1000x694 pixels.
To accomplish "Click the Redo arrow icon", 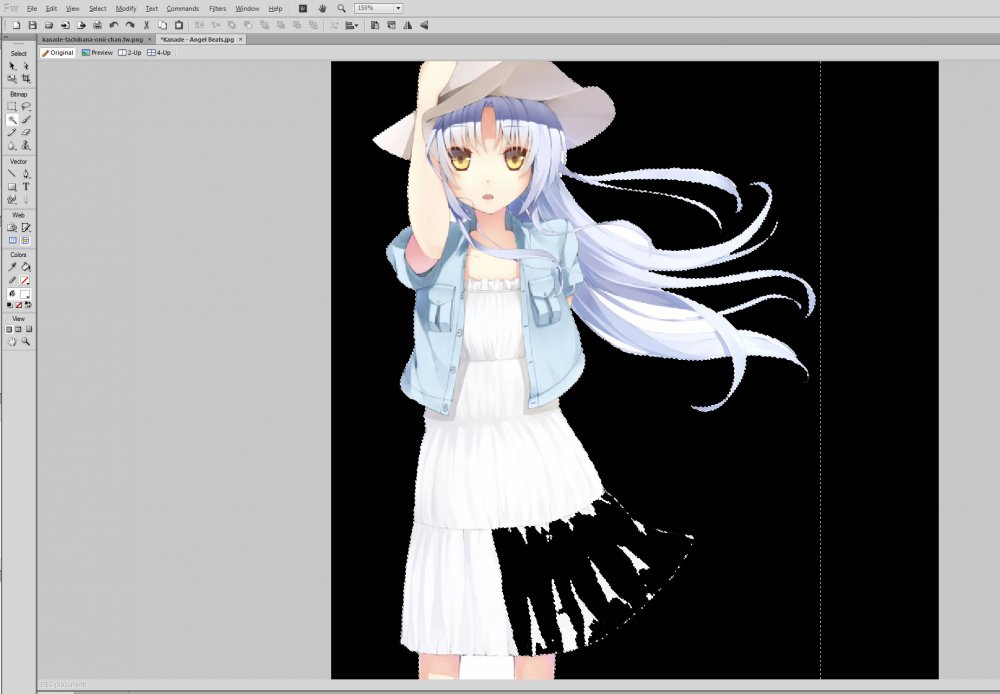I will [130, 26].
